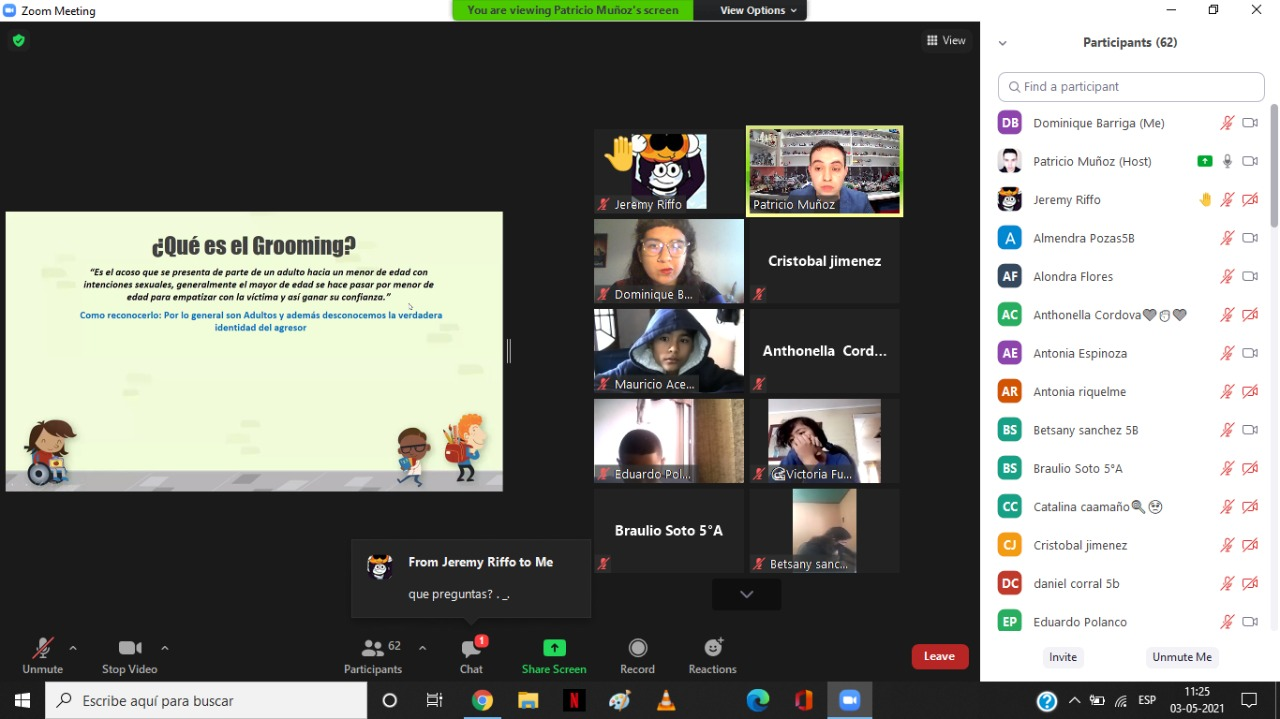
Task: Click the Share Screen icon
Action: pos(554,648)
